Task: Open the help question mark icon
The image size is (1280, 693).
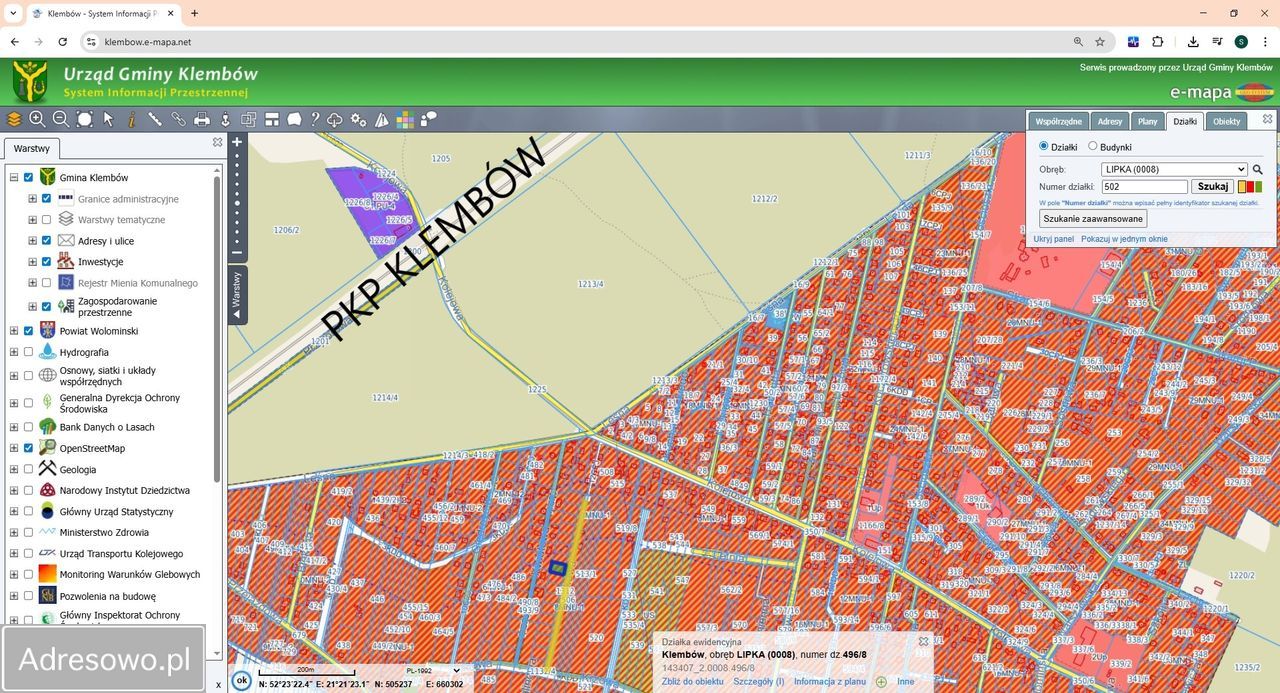Action: coord(315,119)
